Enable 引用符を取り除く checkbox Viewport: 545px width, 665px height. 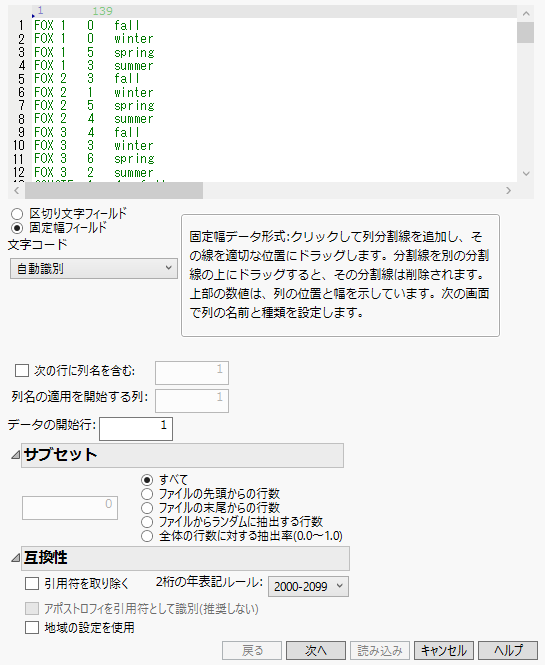(32, 584)
